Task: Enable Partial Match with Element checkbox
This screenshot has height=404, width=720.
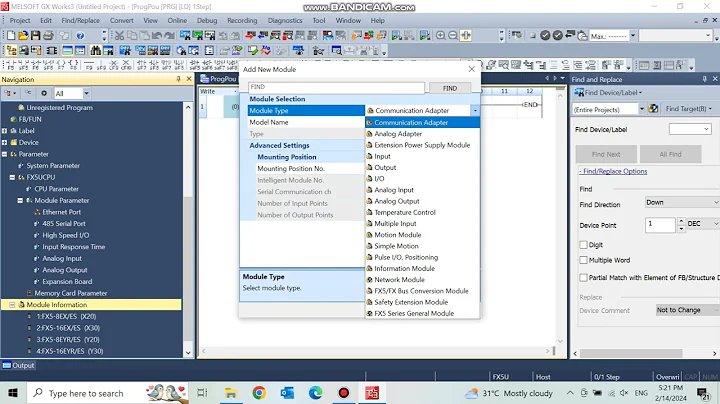Action: (584, 277)
